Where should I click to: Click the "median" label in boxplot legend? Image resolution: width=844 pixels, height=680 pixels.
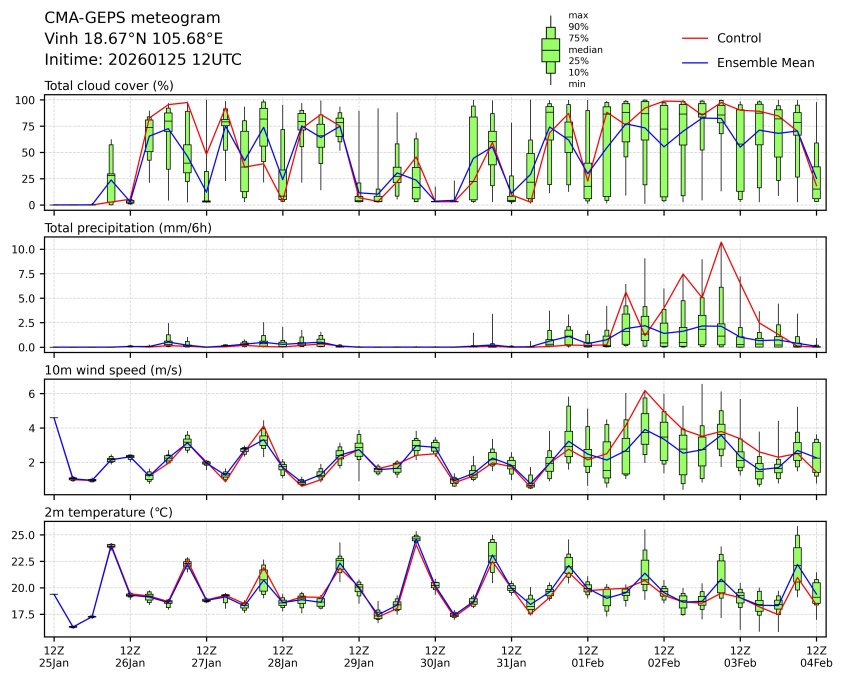(x=585, y=49)
